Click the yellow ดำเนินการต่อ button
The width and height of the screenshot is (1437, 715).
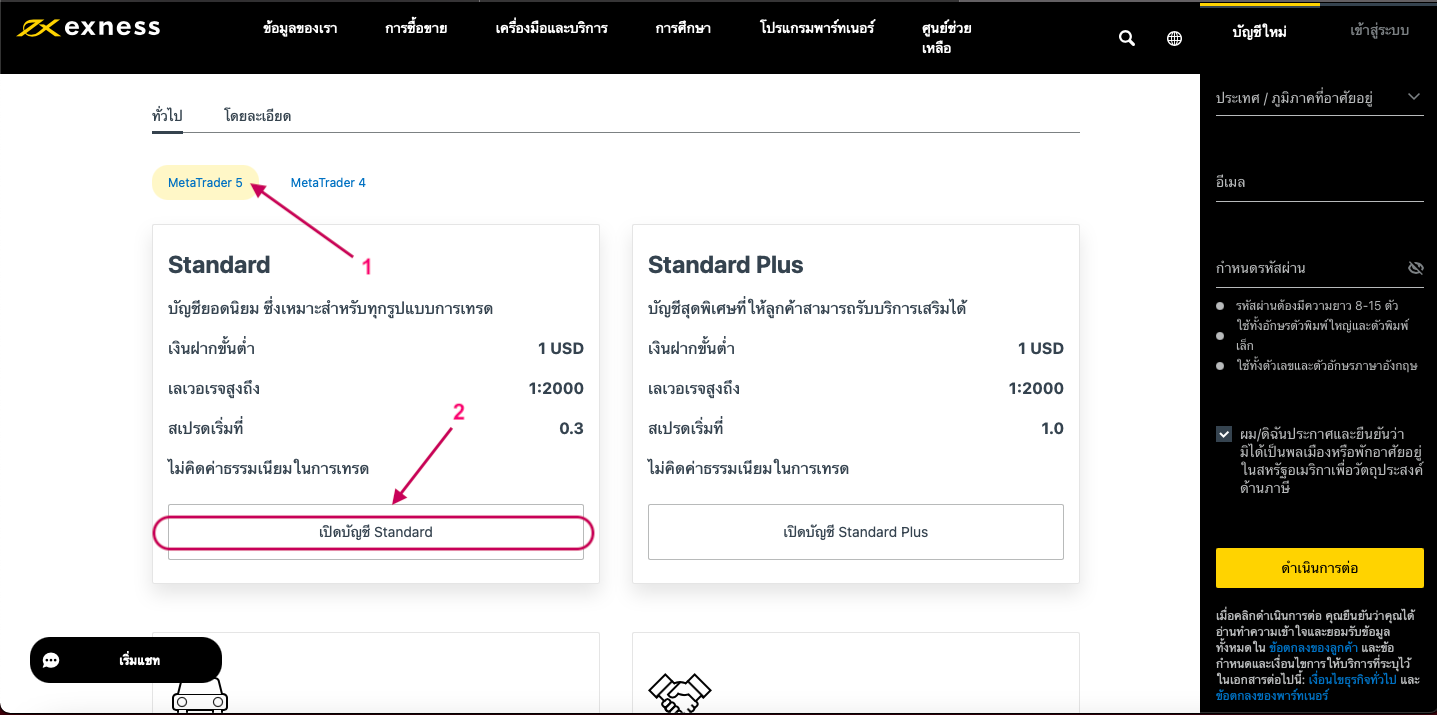(x=1320, y=568)
